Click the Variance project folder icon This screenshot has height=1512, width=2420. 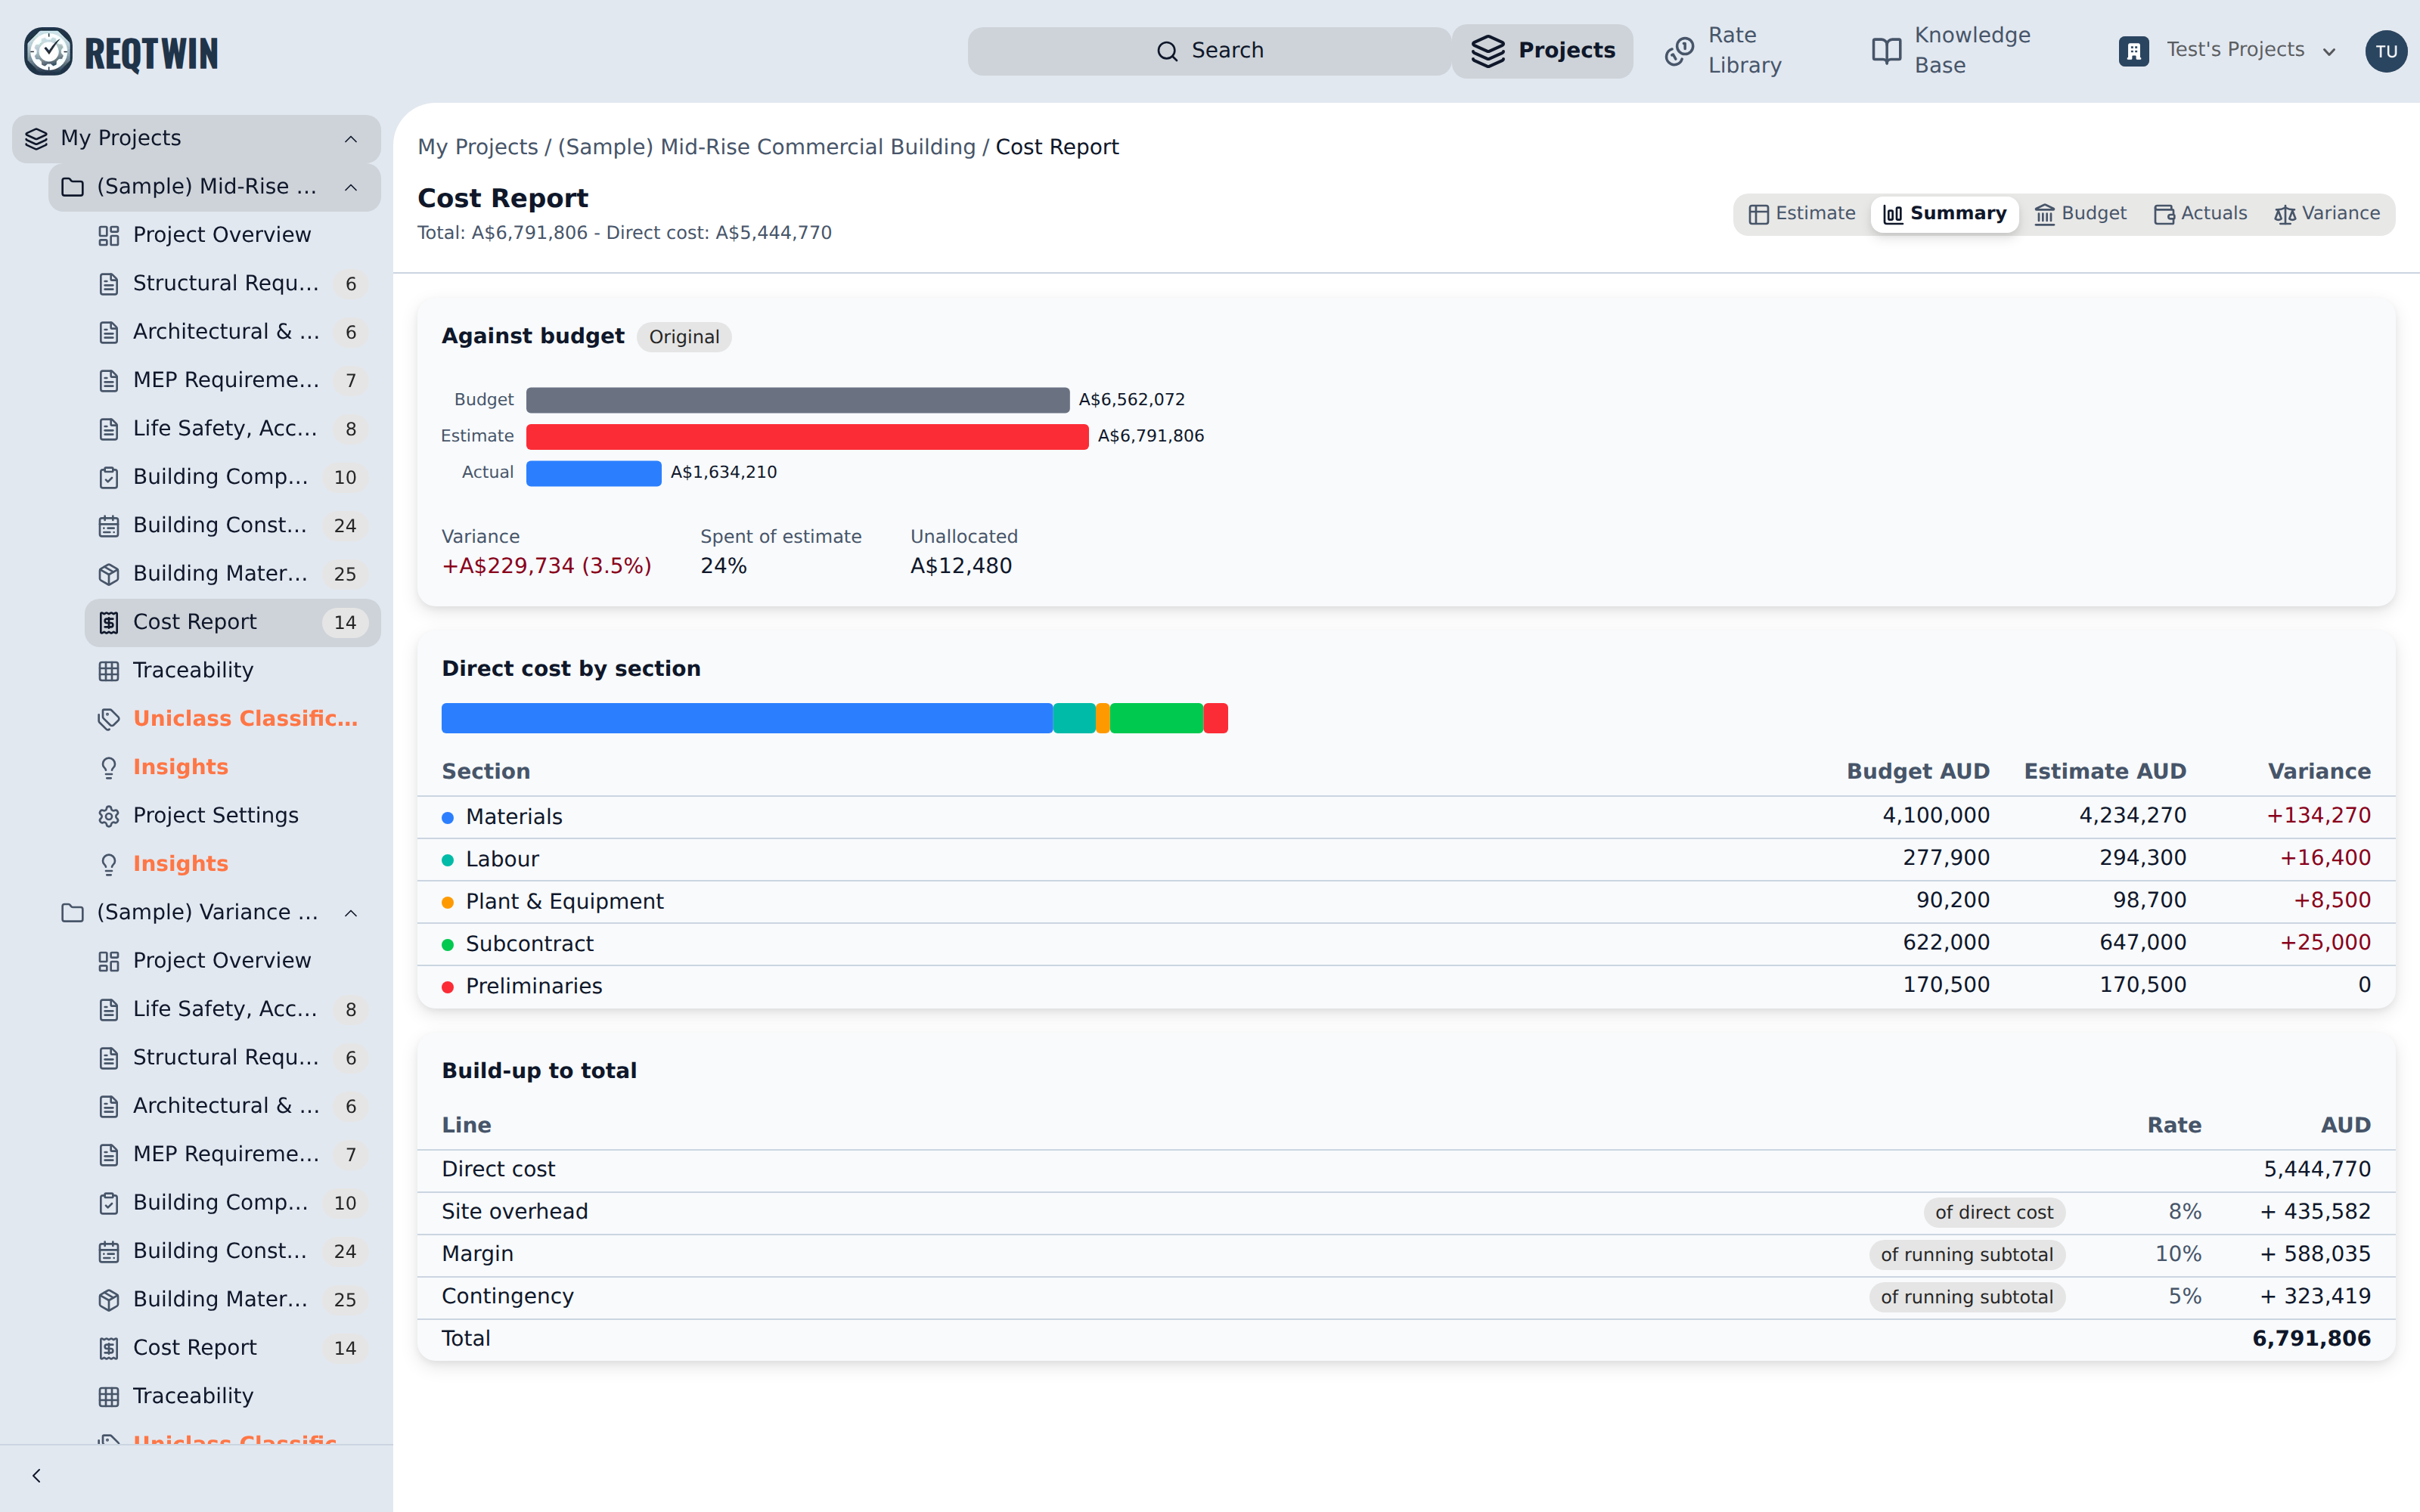(x=73, y=912)
